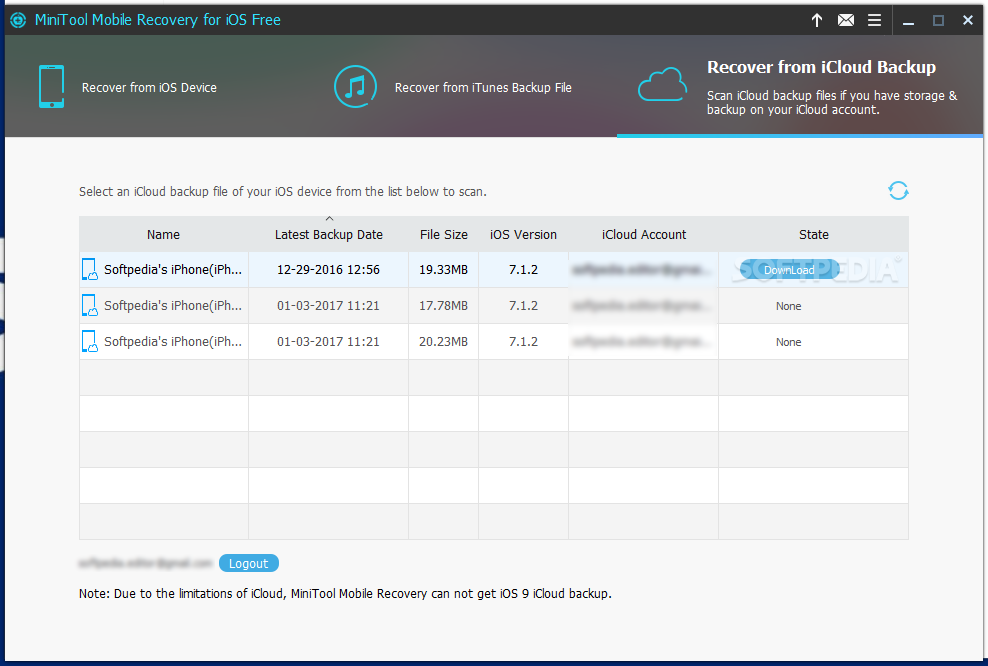Click the MiniTool app logo icon
988x666 pixels.
point(18,20)
